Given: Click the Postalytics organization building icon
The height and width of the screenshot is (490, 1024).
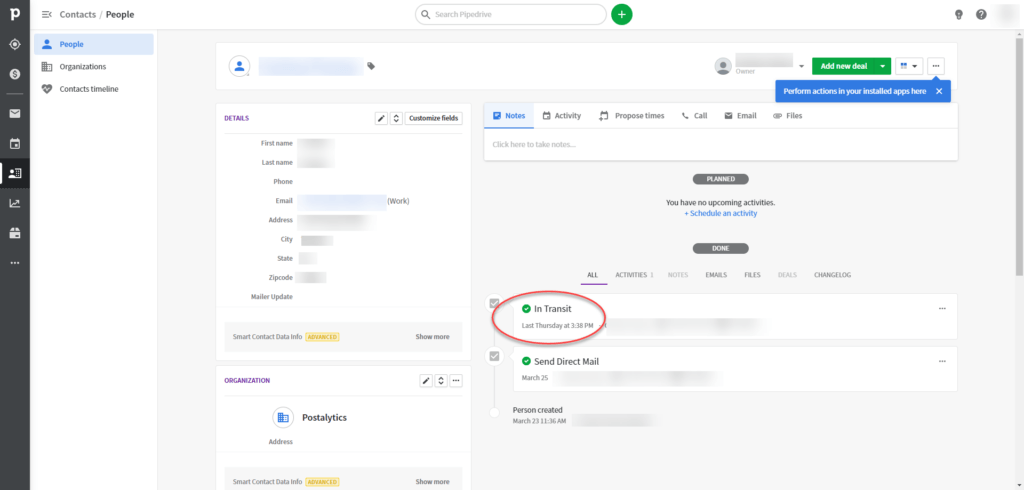Looking at the screenshot, I should 283,417.
